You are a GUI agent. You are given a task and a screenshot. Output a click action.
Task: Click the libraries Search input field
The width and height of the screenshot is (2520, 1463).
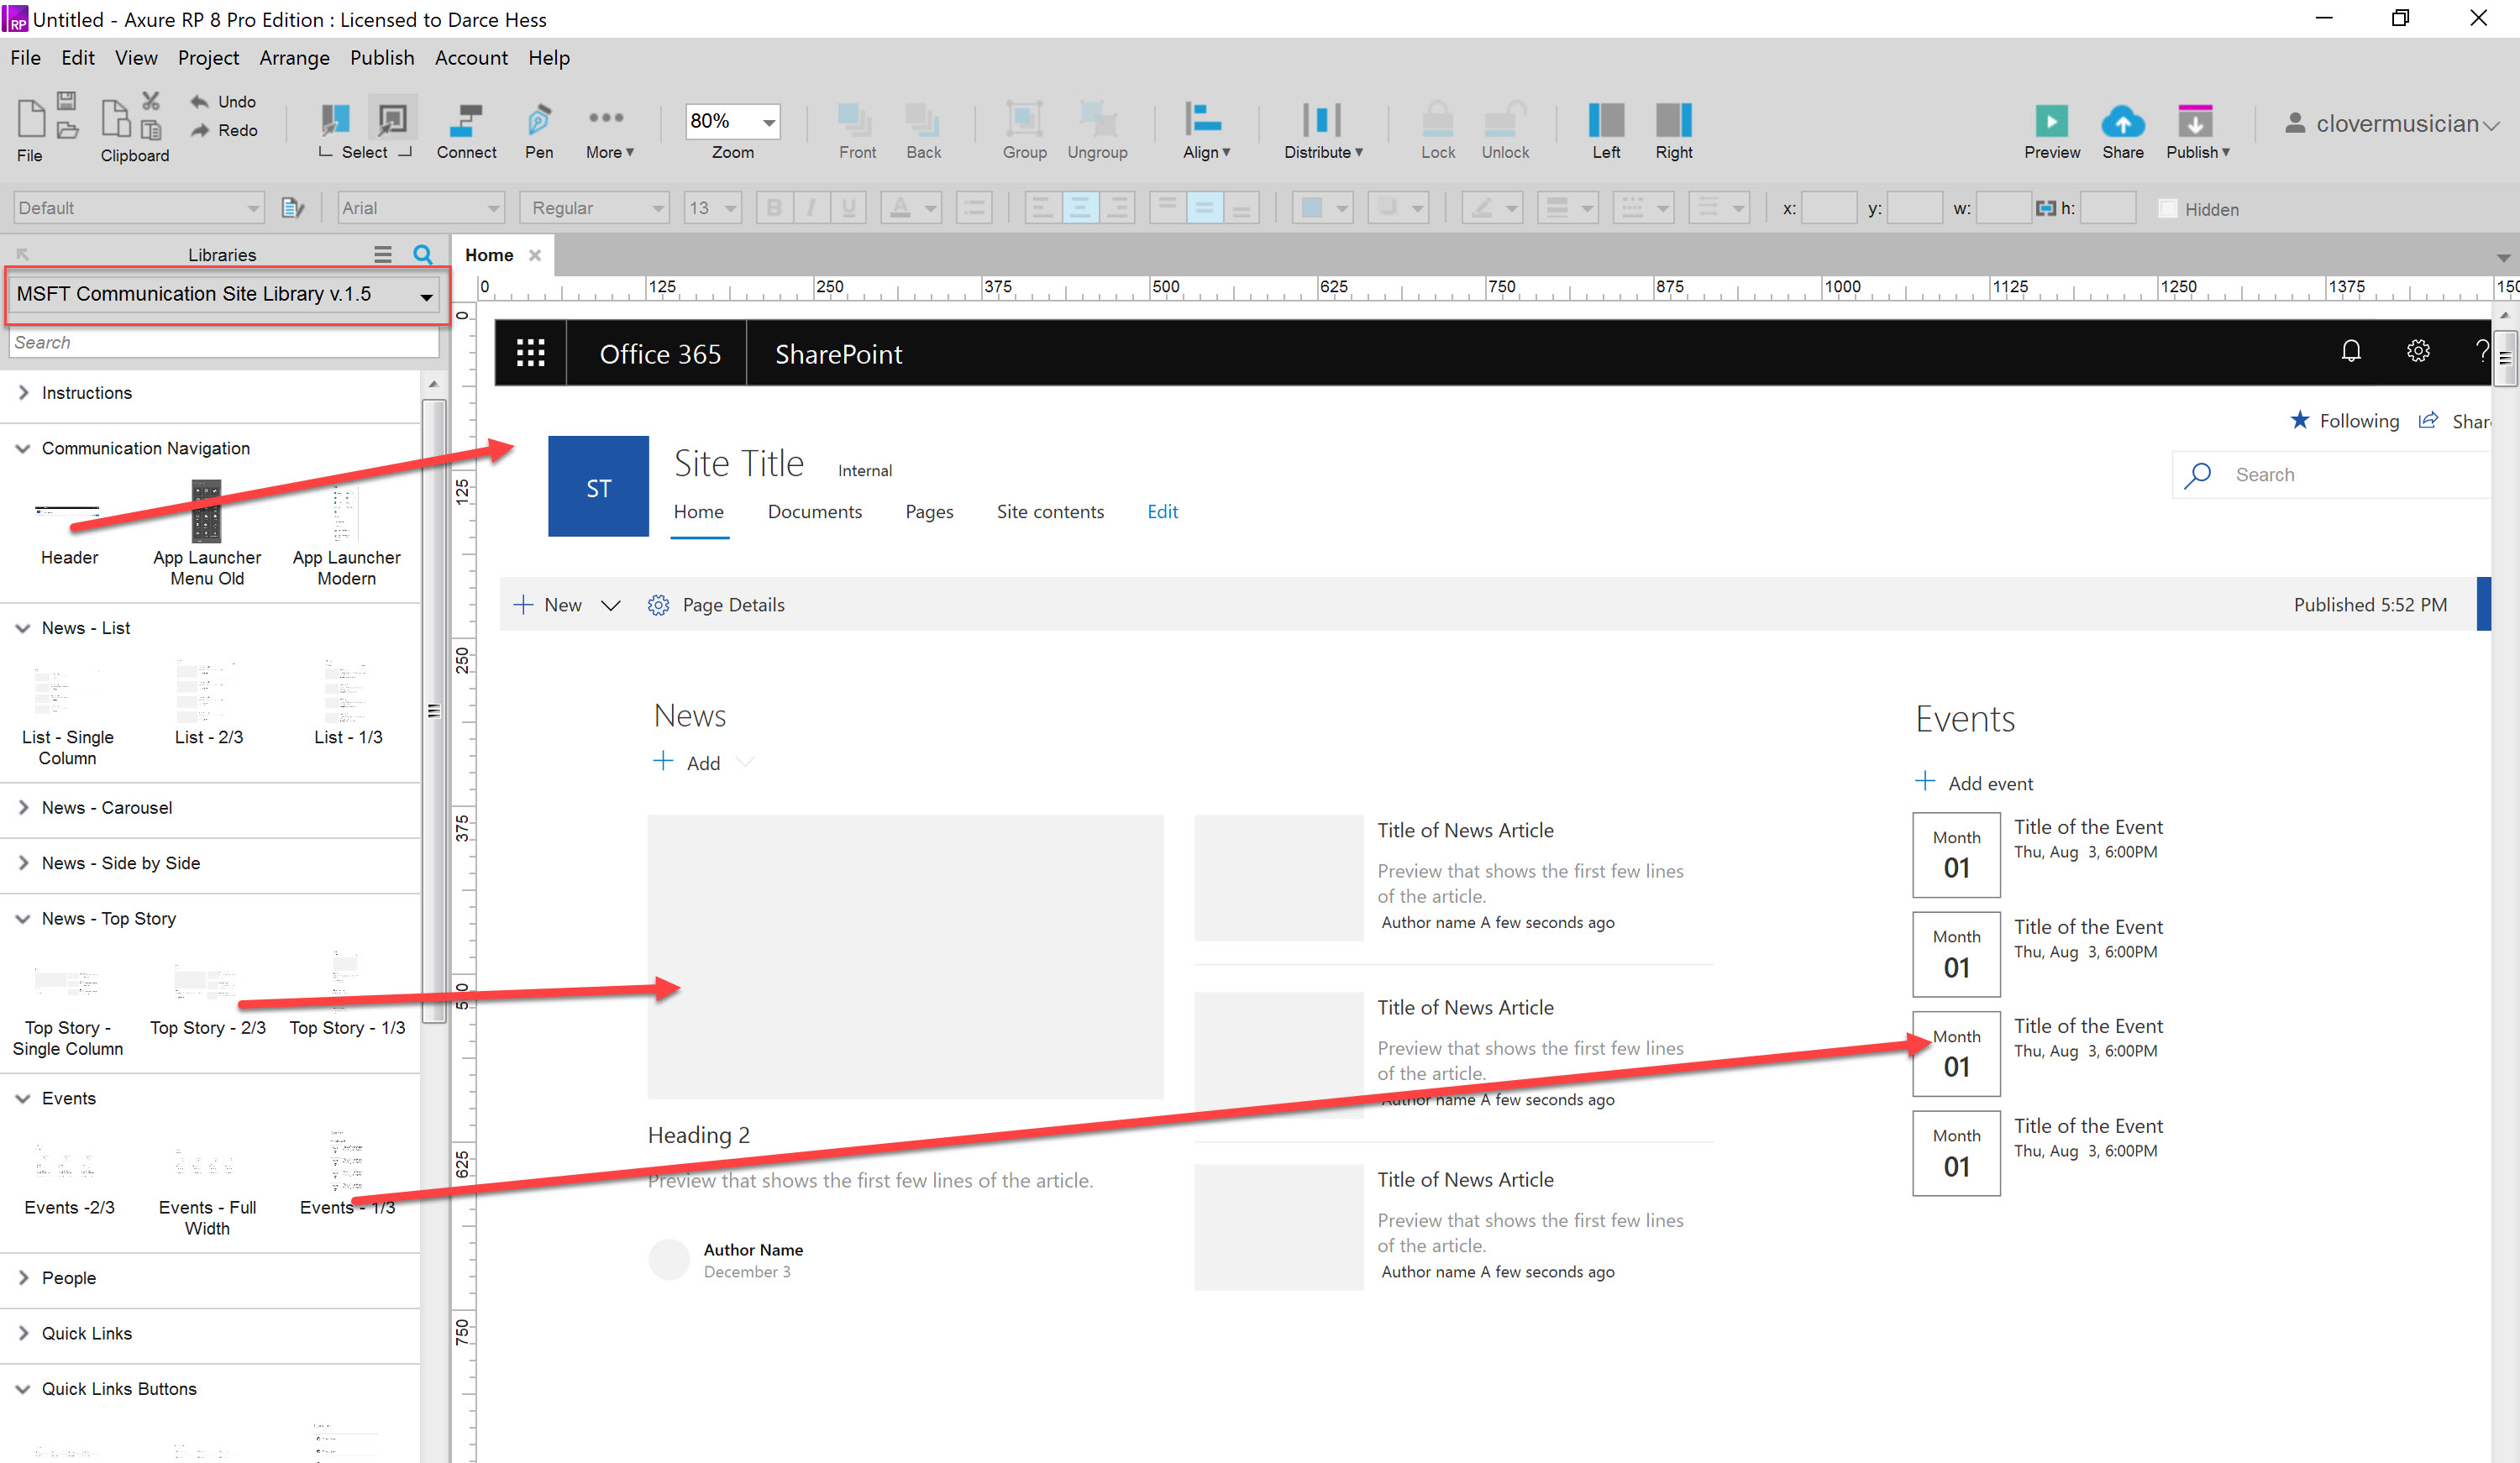(x=223, y=342)
